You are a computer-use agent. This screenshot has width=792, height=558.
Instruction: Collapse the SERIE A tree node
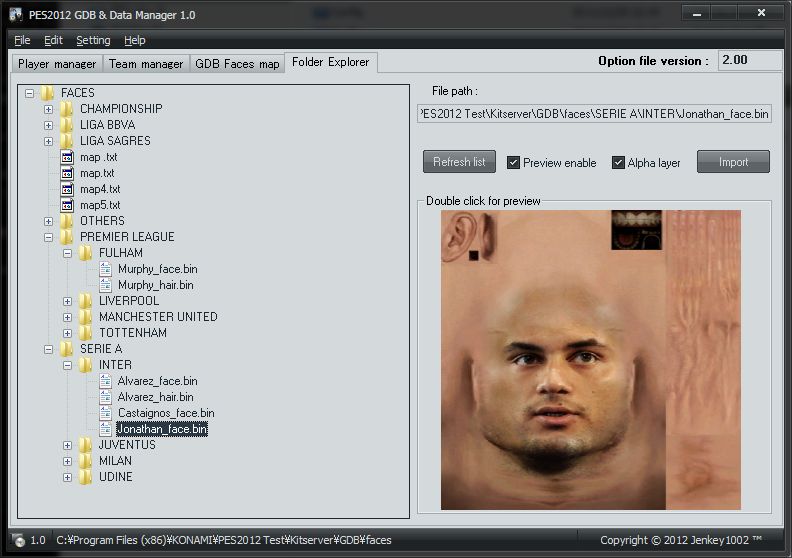[49, 349]
